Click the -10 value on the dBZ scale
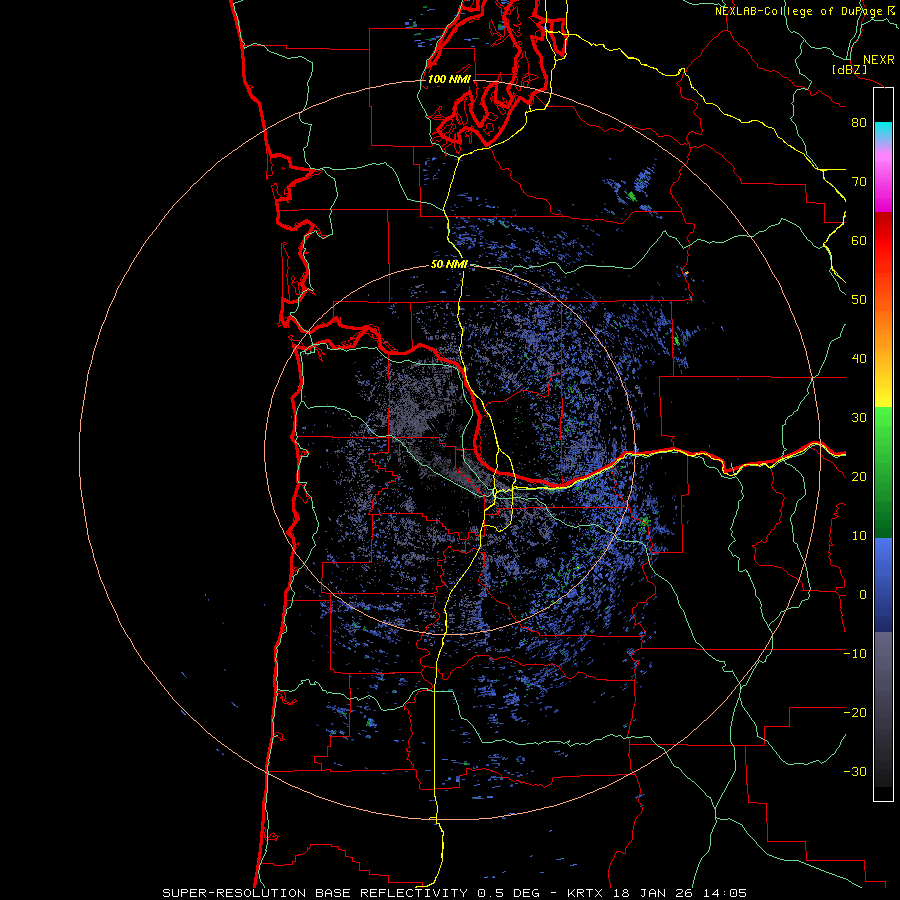900x900 pixels. (x=855, y=654)
